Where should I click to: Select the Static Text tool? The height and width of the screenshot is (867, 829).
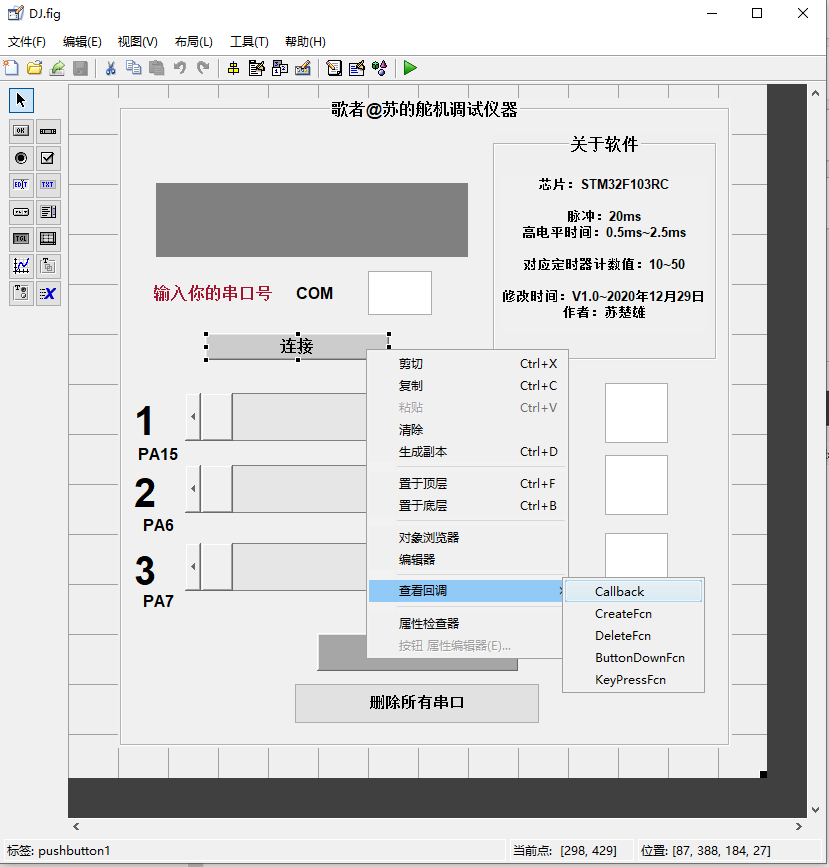48,185
